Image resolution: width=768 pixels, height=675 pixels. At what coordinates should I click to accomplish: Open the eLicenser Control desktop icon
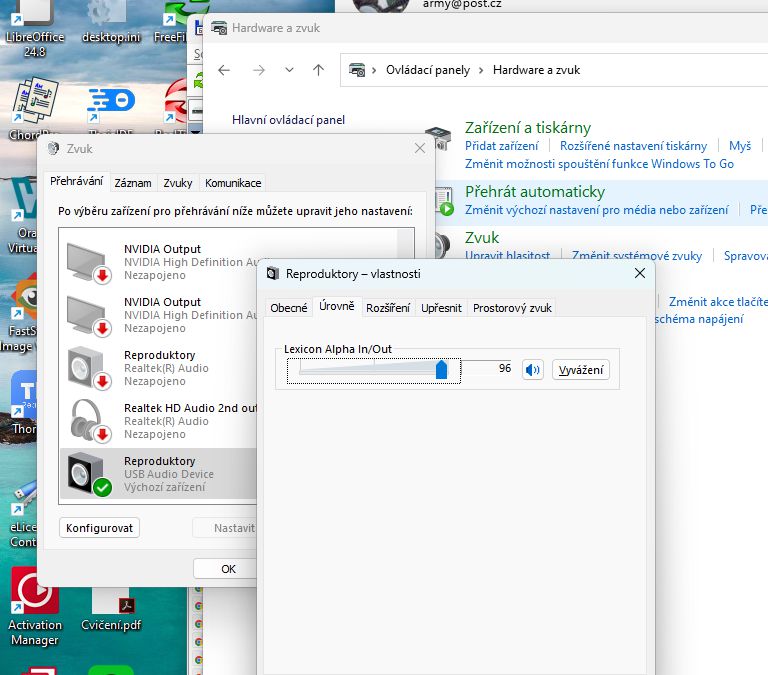click(23, 514)
